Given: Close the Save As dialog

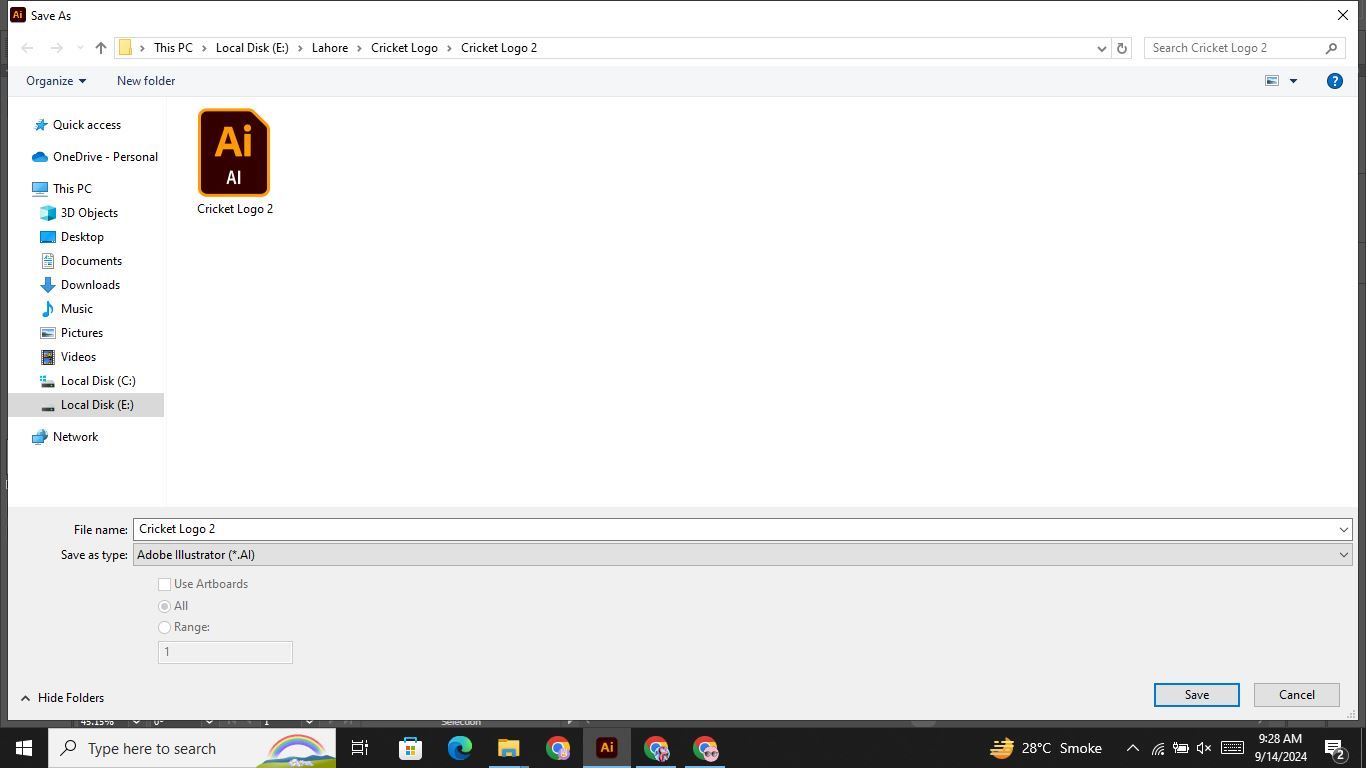Looking at the screenshot, I should (x=1342, y=15).
